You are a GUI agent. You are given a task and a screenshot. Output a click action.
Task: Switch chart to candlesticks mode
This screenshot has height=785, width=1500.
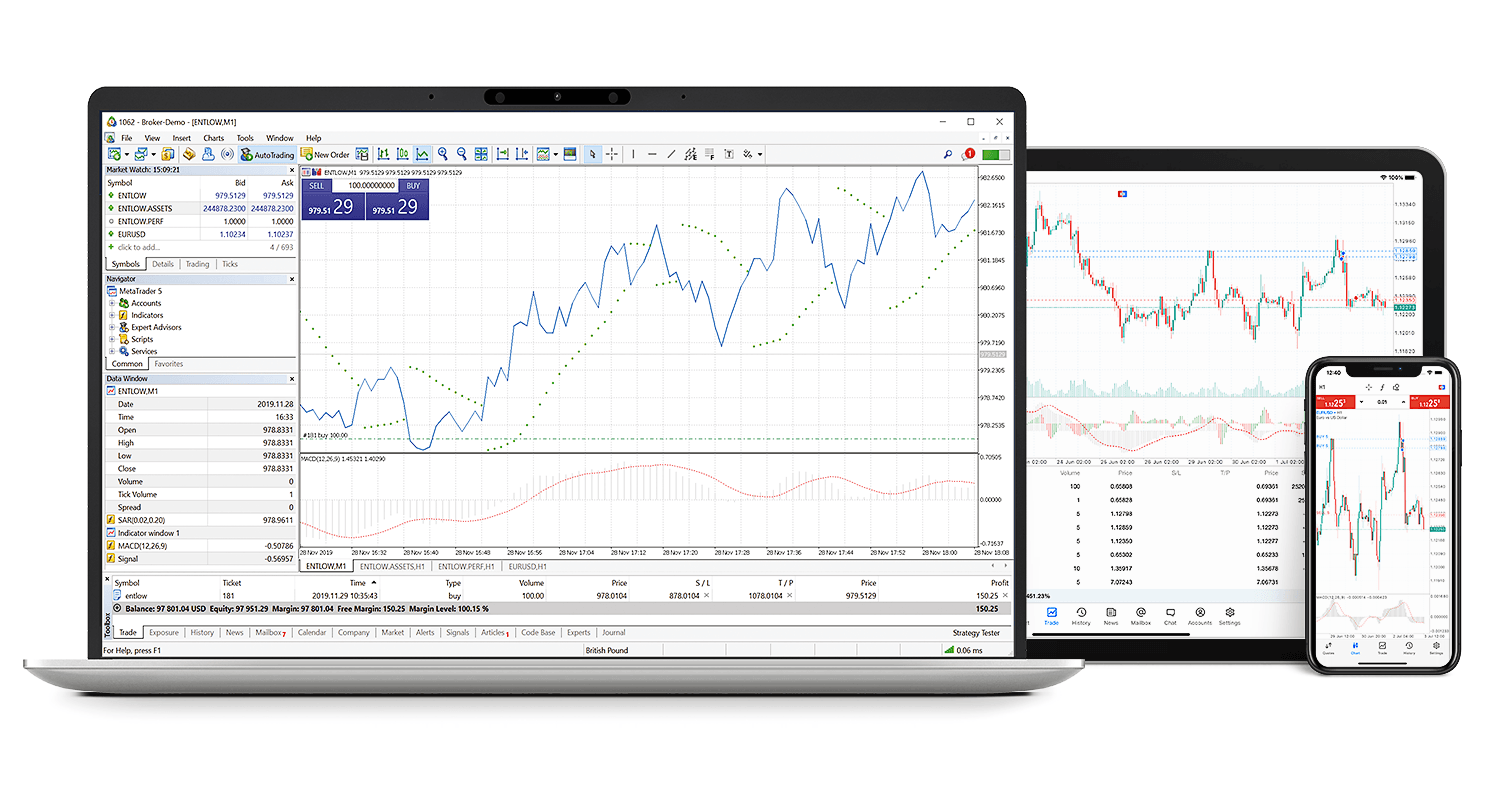[x=403, y=154]
